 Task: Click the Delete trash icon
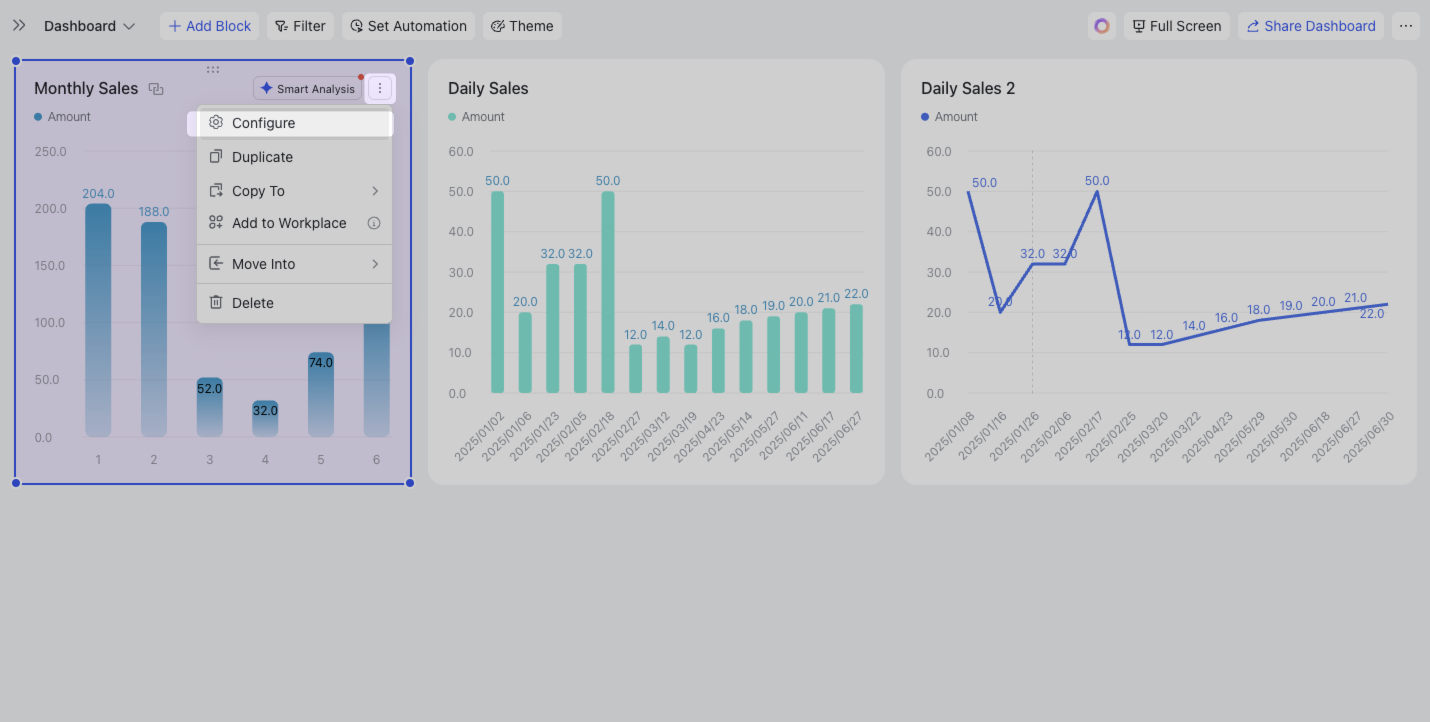tap(215, 302)
